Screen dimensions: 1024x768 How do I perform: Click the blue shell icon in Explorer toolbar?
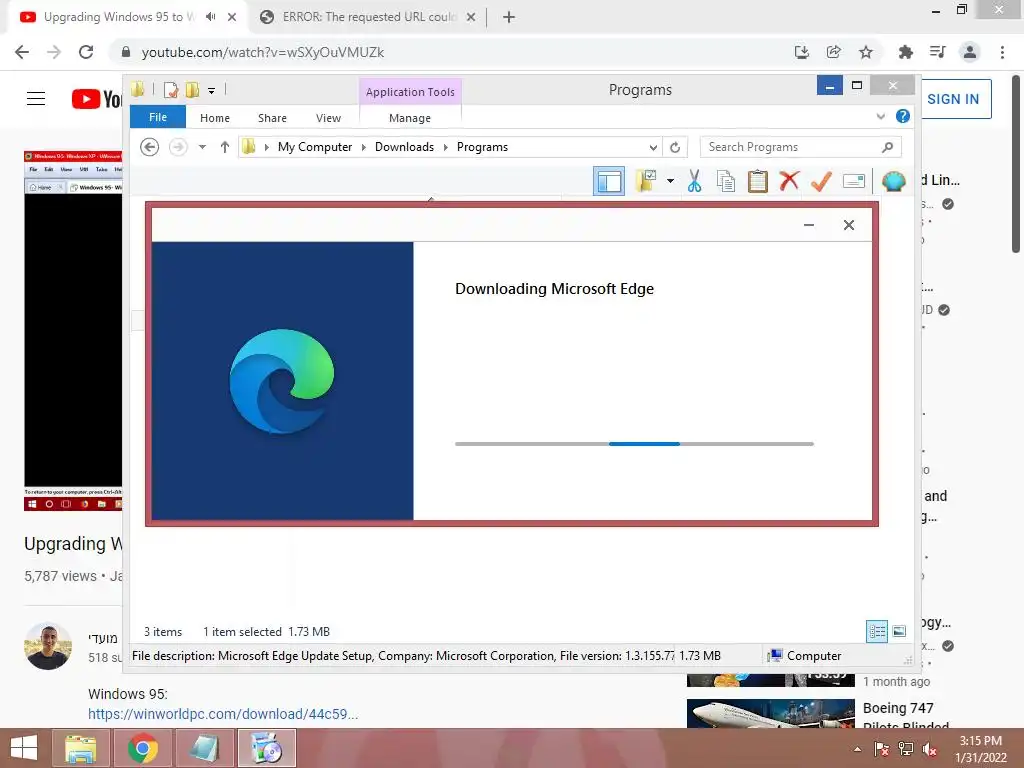(893, 181)
